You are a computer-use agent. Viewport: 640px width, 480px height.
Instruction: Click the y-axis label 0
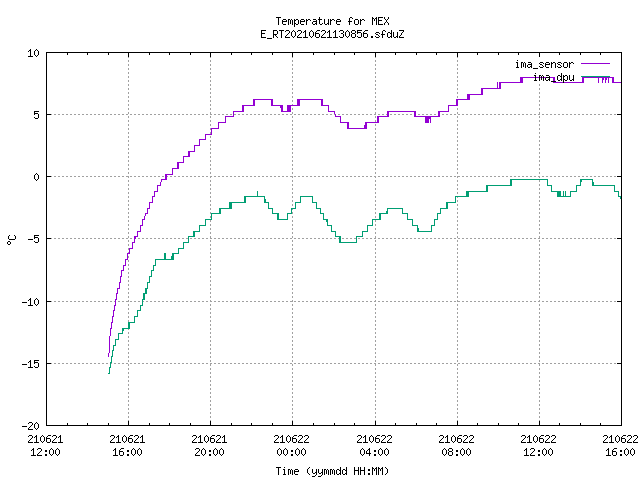coord(36,177)
